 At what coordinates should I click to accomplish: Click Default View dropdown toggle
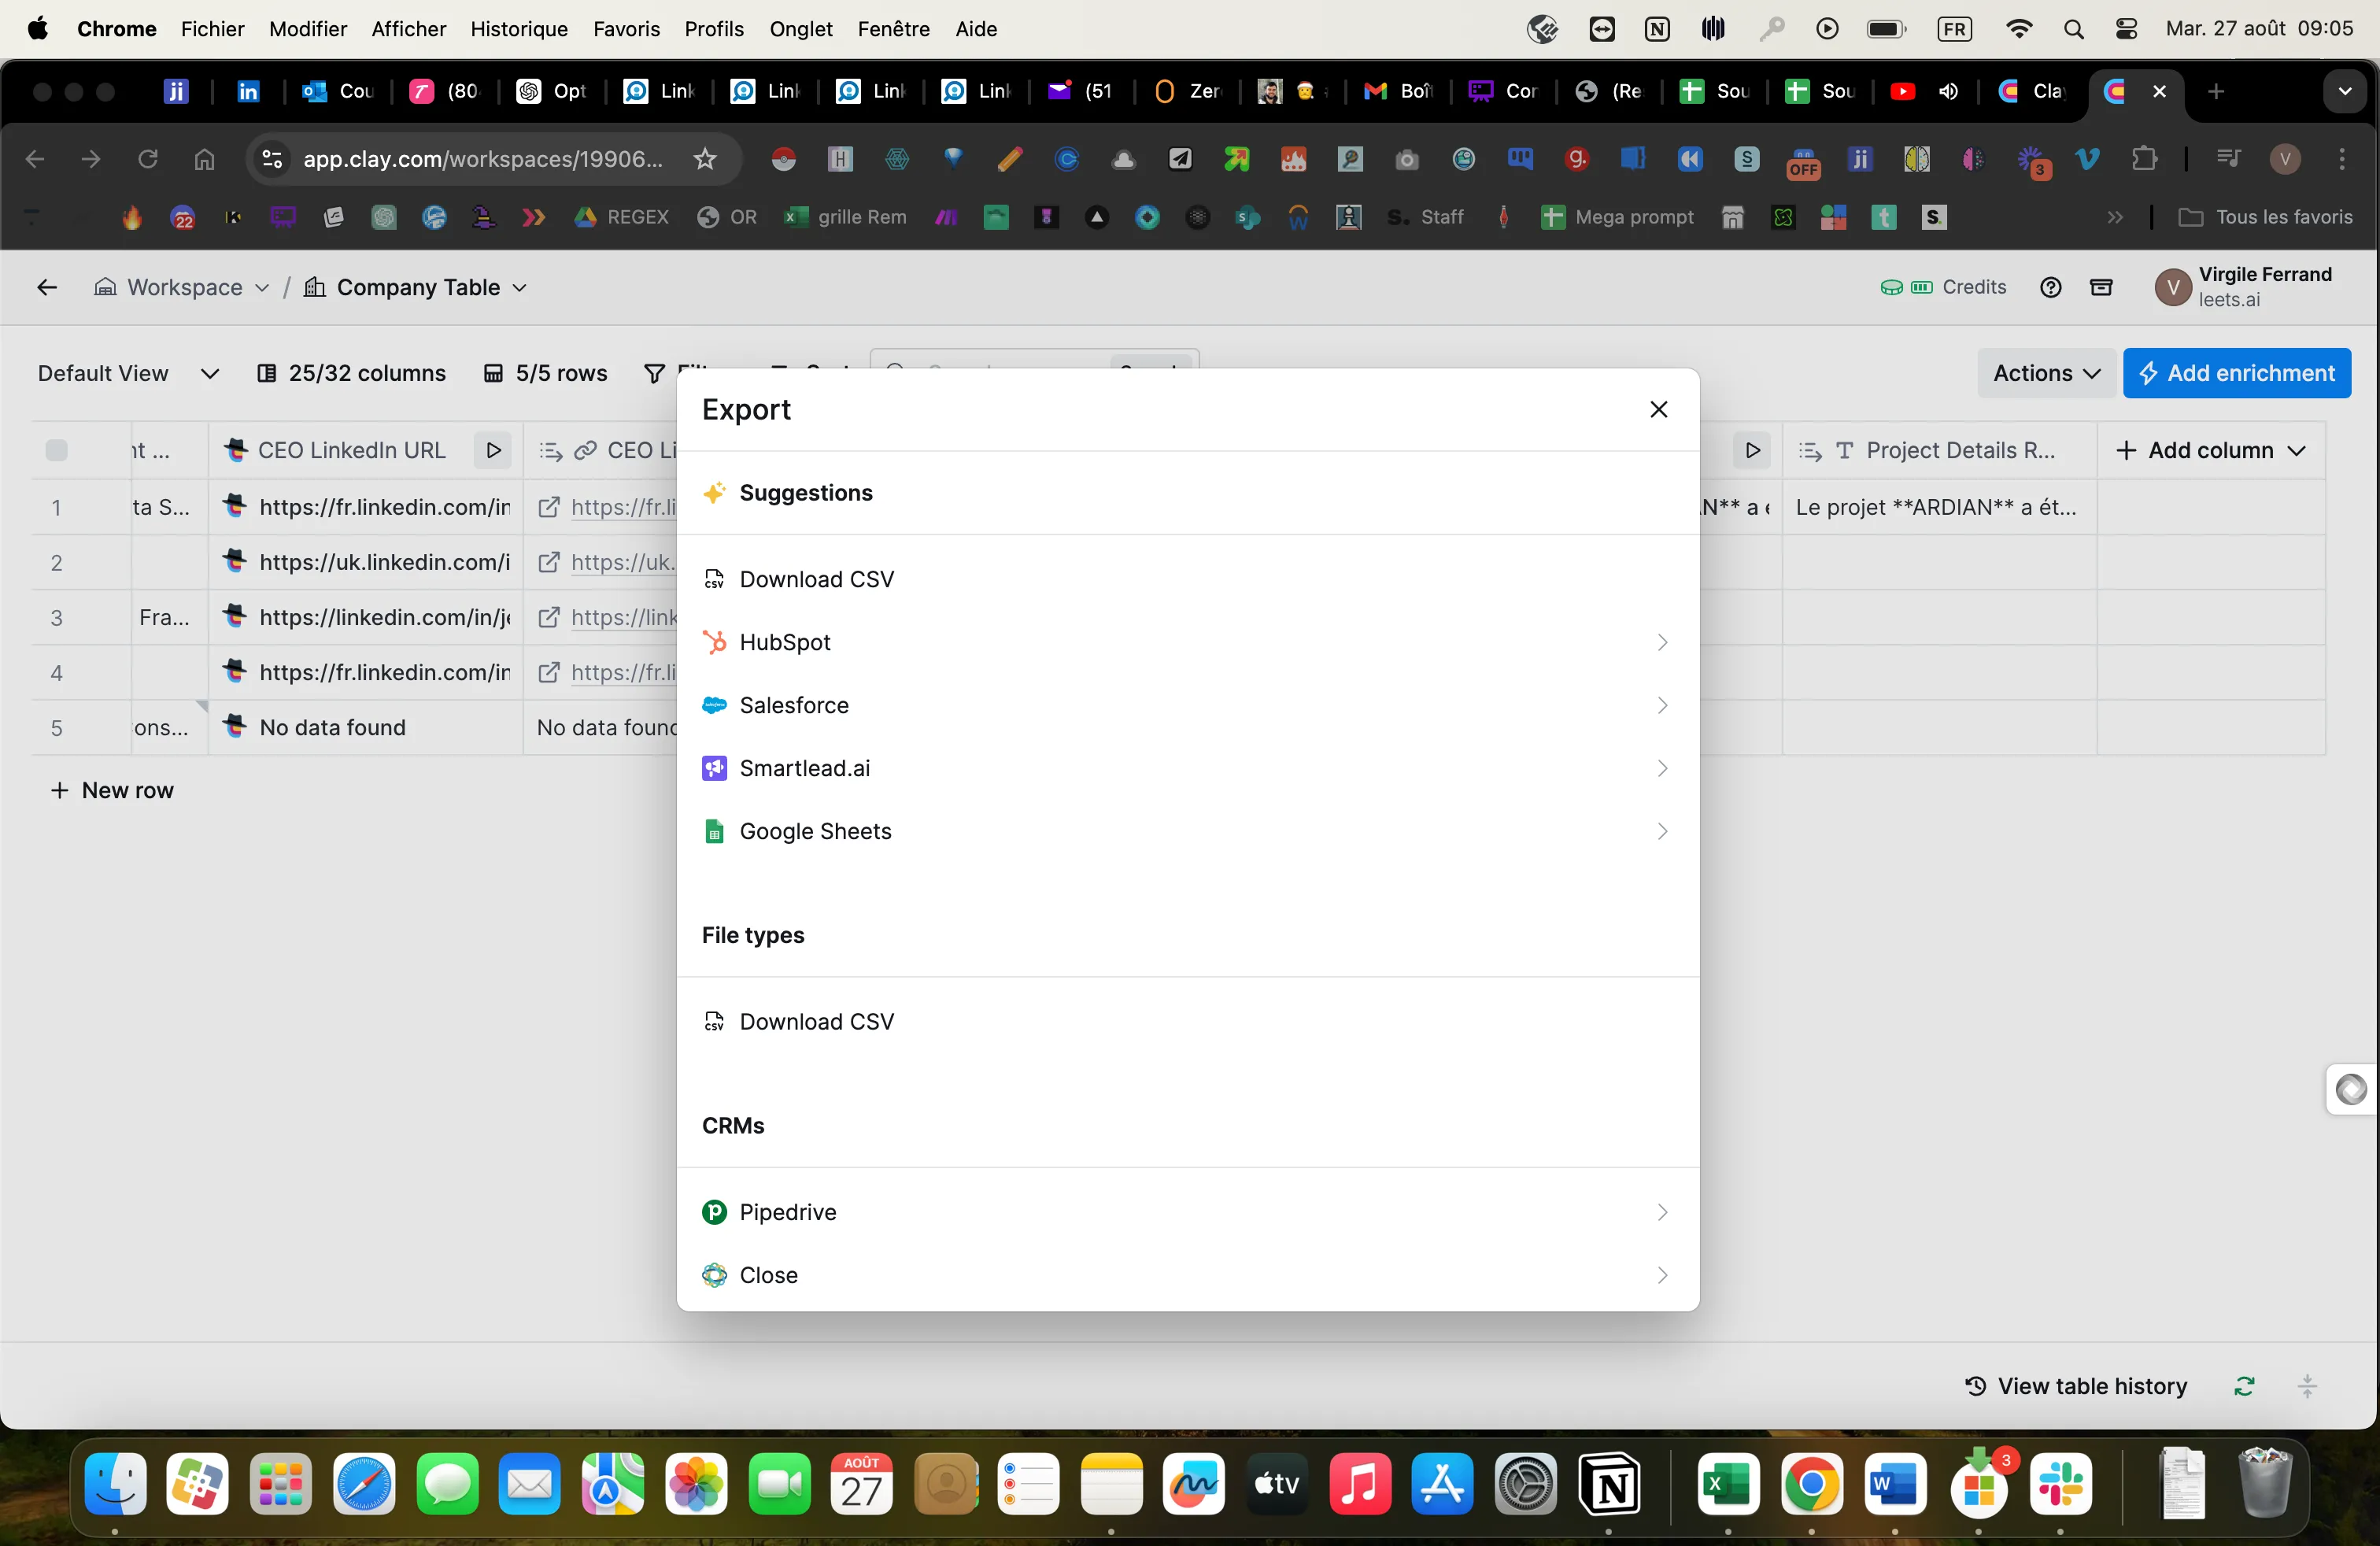tap(206, 373)
